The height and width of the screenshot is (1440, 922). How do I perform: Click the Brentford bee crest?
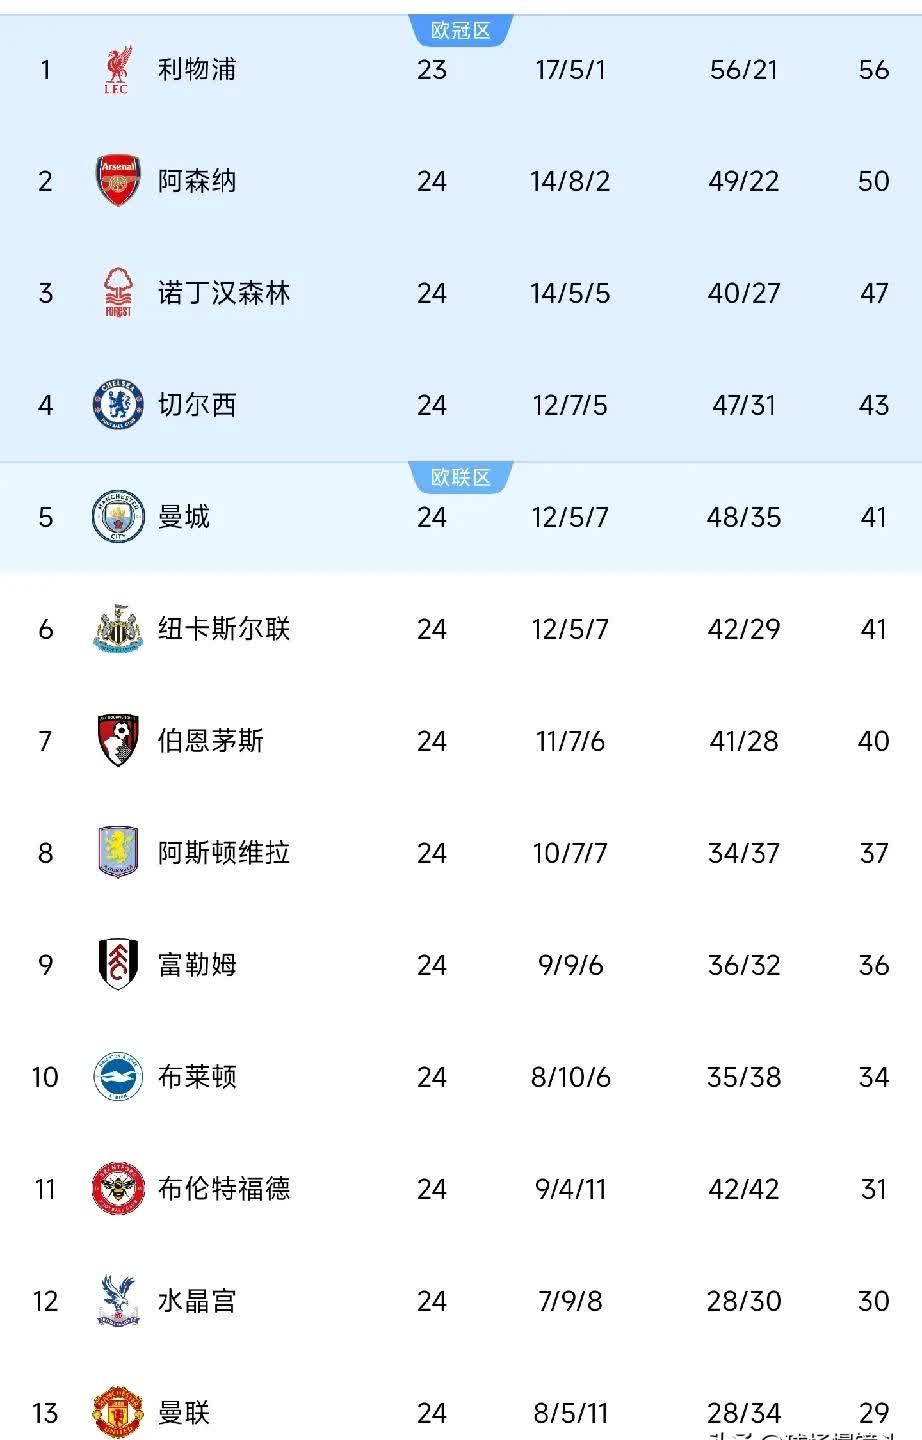click(x=118, y=1189)
